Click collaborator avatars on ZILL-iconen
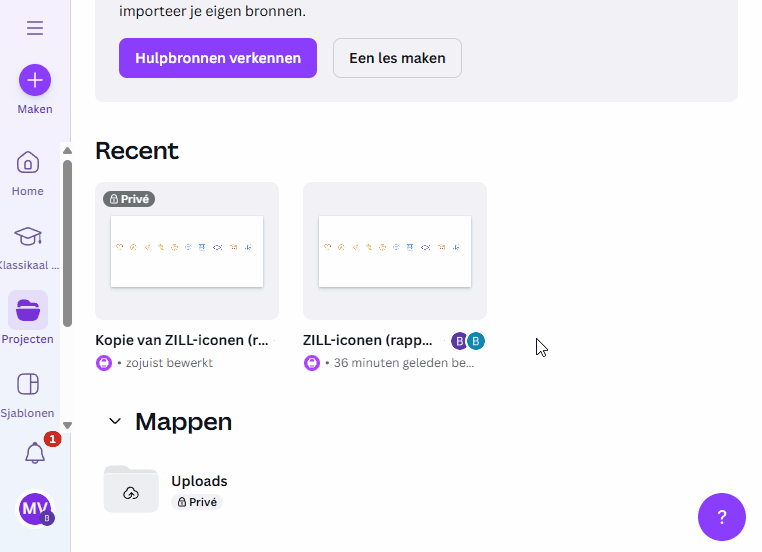The image size is (762, 552). click(467, 341)
